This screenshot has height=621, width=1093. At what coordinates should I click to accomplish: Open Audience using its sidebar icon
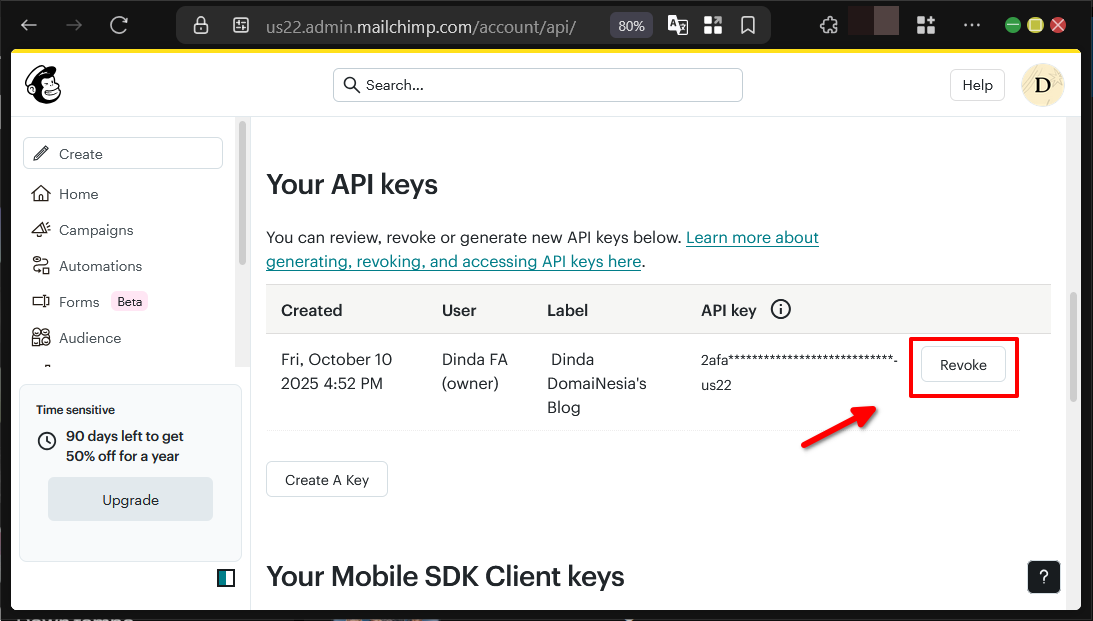pyautogui.click(x=40, y=338)
